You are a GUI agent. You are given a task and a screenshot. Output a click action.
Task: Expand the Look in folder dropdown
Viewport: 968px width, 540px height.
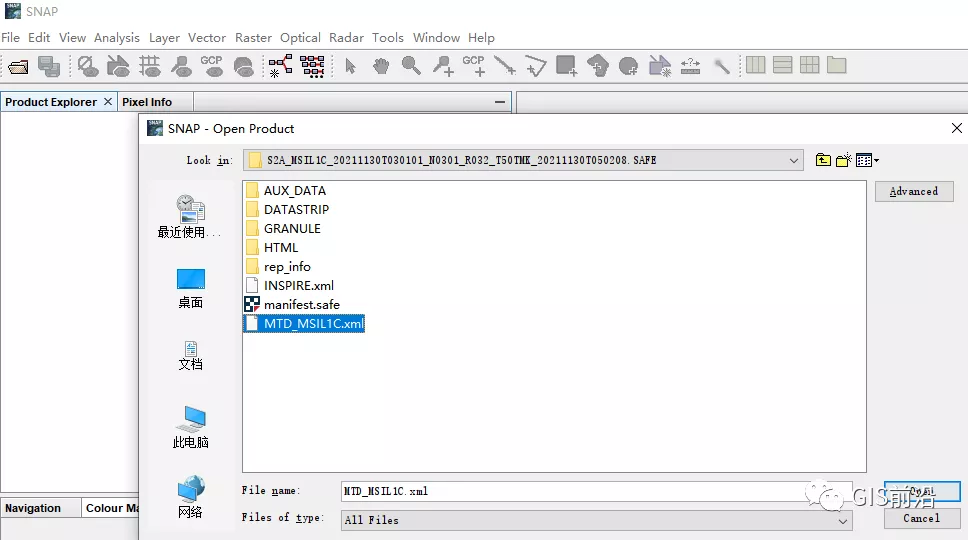click(x=793, y=160)
